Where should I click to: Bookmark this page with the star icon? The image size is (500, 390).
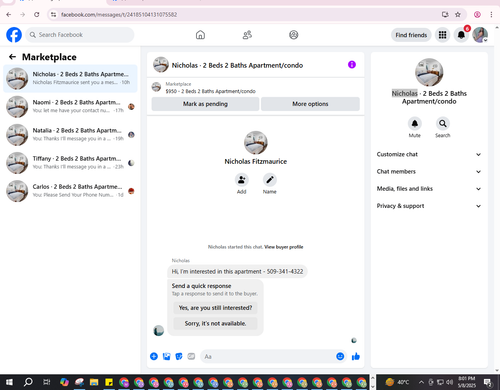click(458, 14)
